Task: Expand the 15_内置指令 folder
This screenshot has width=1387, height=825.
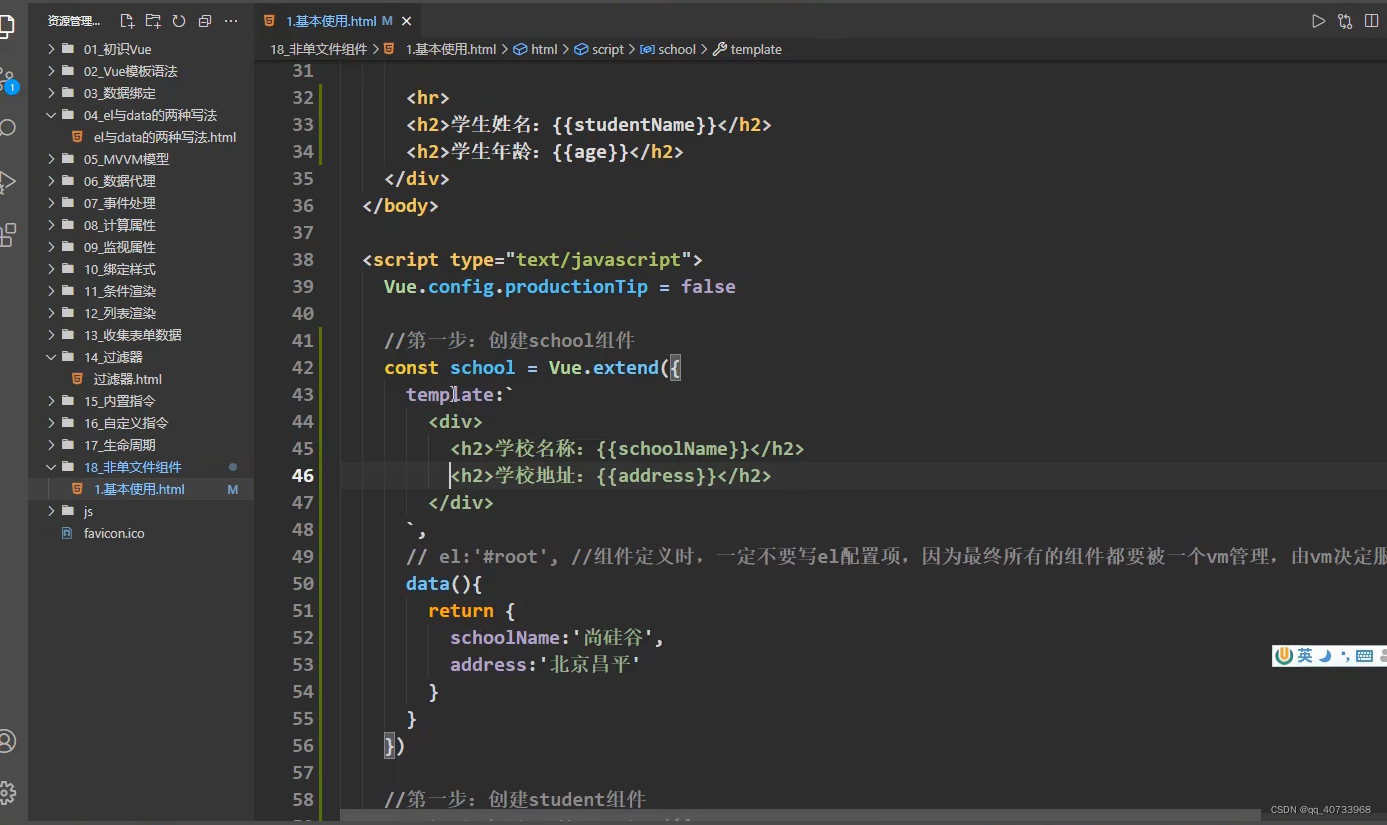Action: coord(140,401)
